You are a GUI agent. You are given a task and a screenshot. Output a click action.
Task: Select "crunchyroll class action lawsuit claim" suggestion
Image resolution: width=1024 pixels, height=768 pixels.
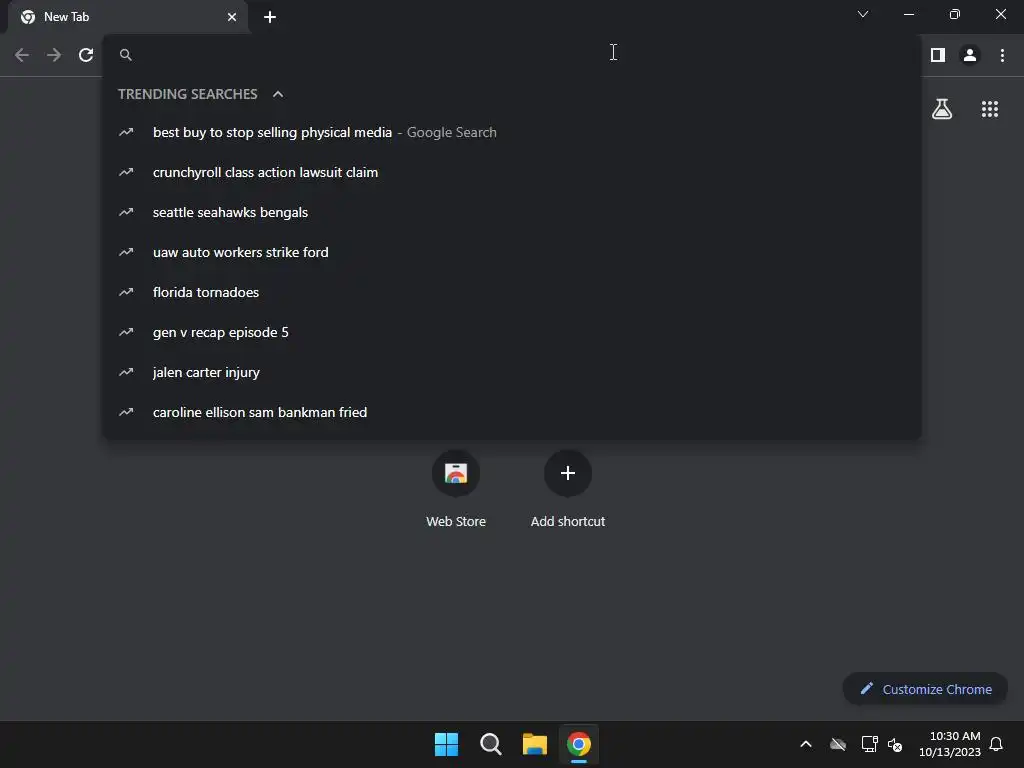point(512,172)
